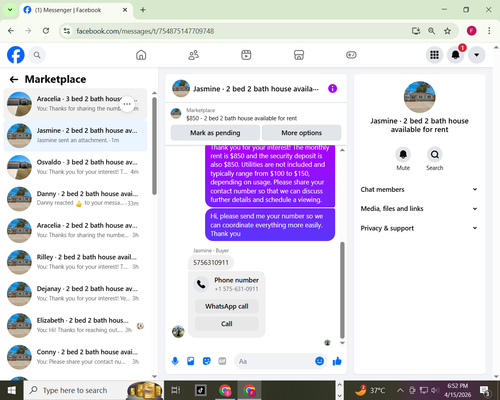Expand Chat members section
Screen dimensions: 500x400
click(x=419, y=189)
